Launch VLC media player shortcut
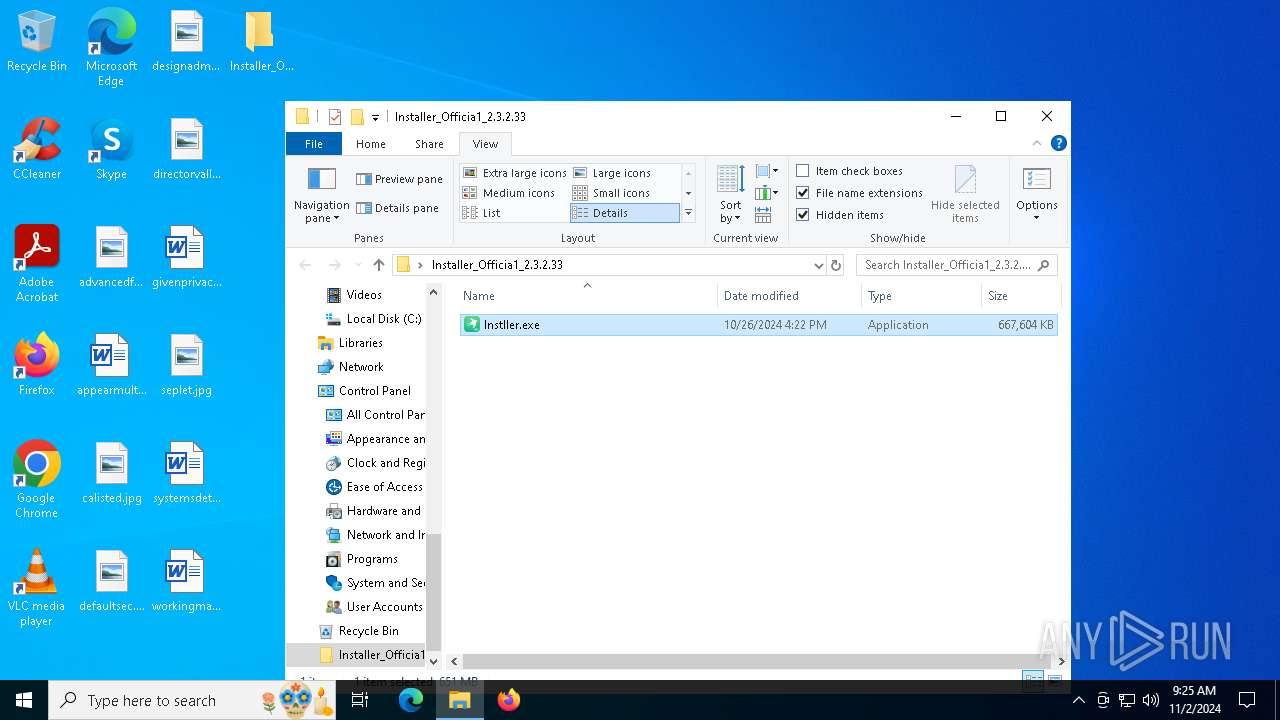The width and height of the screenshot is (1280, 720). pos(37,588)
